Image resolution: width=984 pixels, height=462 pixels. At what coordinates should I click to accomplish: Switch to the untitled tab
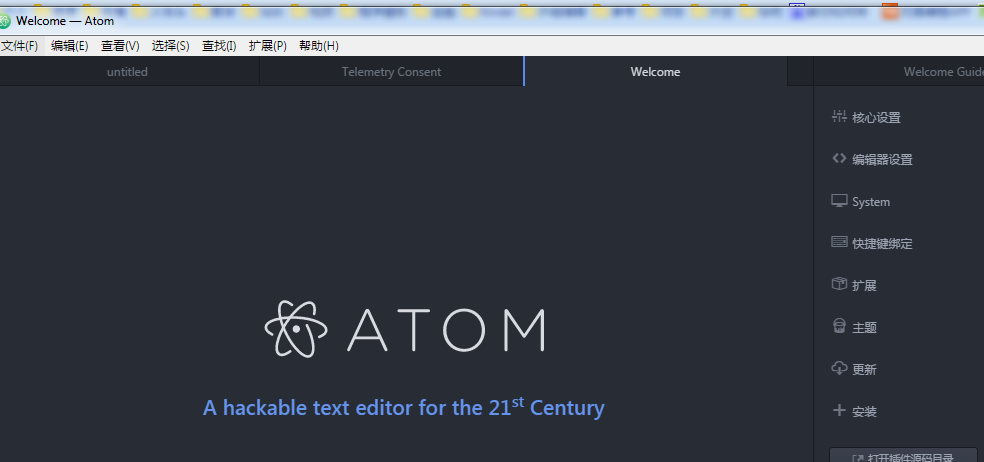point(127,72)
